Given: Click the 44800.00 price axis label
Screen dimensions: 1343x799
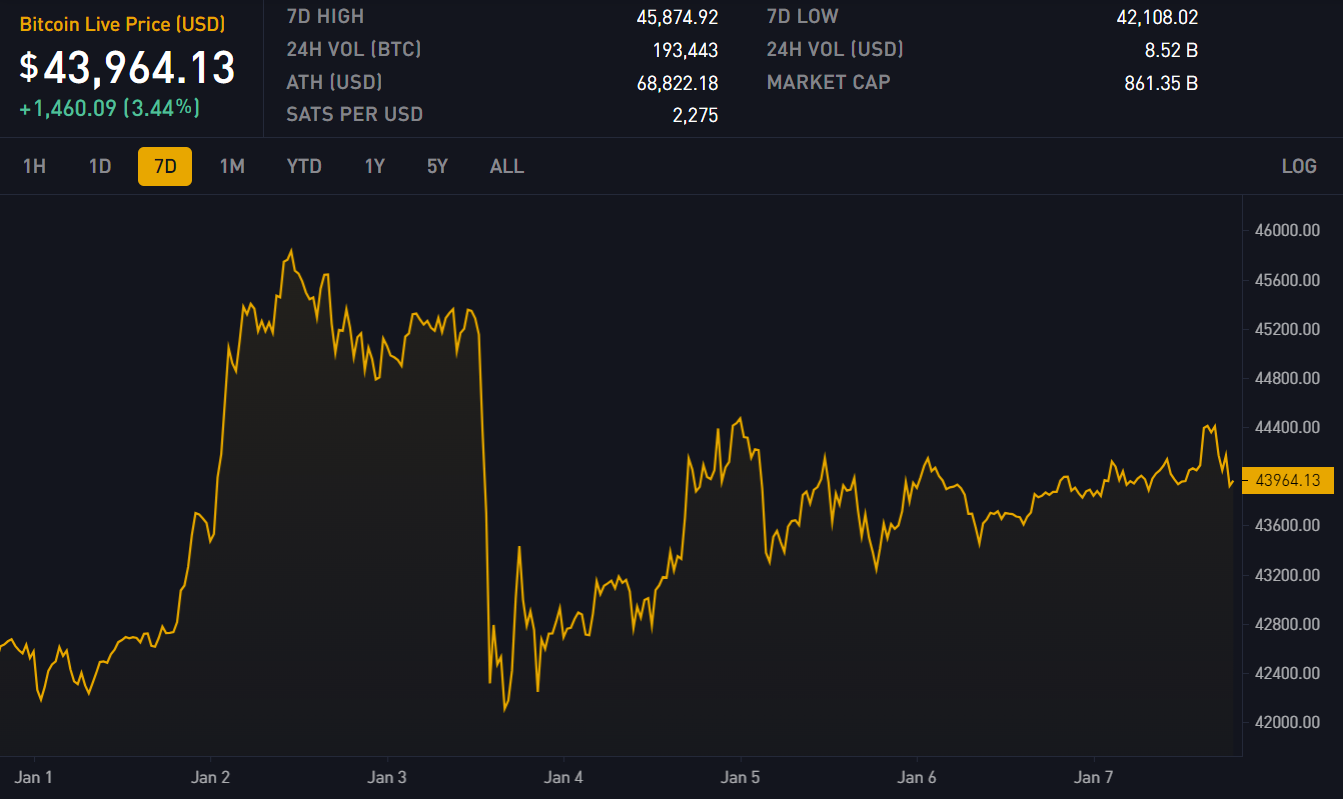Looking at the screenshot, I should [1287, 378].
